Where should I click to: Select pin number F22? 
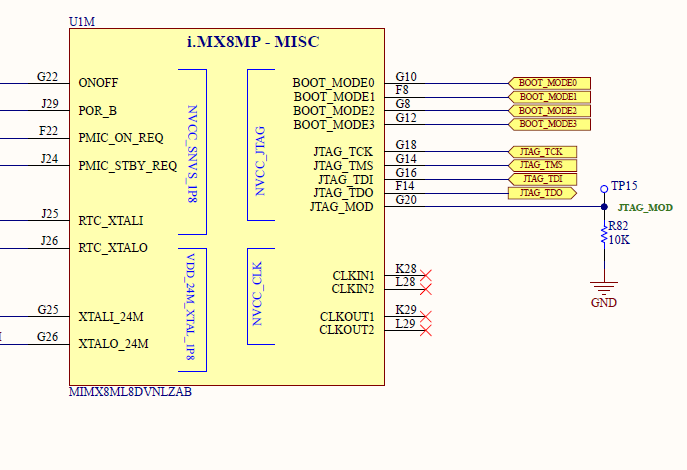point(48,131)
